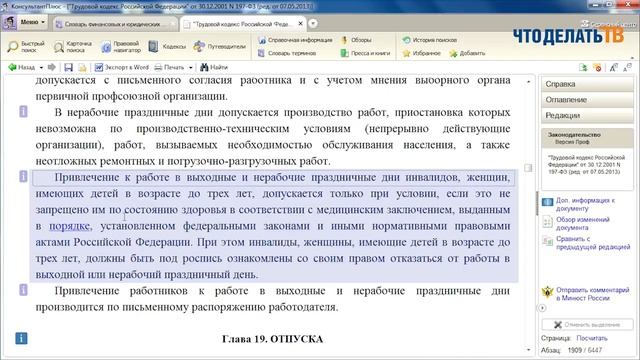Screen dimensions: 640x360
Task: Click the icon beside Сравнить с предыдущей редакцией
Action: [547, 241]
